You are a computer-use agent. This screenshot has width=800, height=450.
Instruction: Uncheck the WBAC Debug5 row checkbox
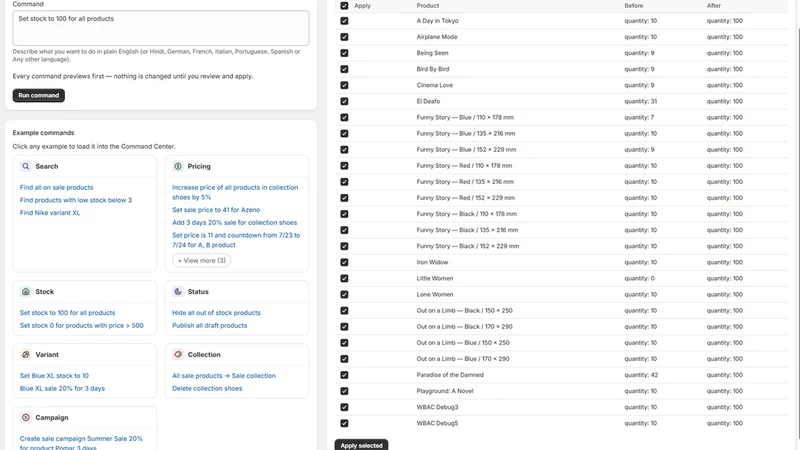click(x=344, y=423)
